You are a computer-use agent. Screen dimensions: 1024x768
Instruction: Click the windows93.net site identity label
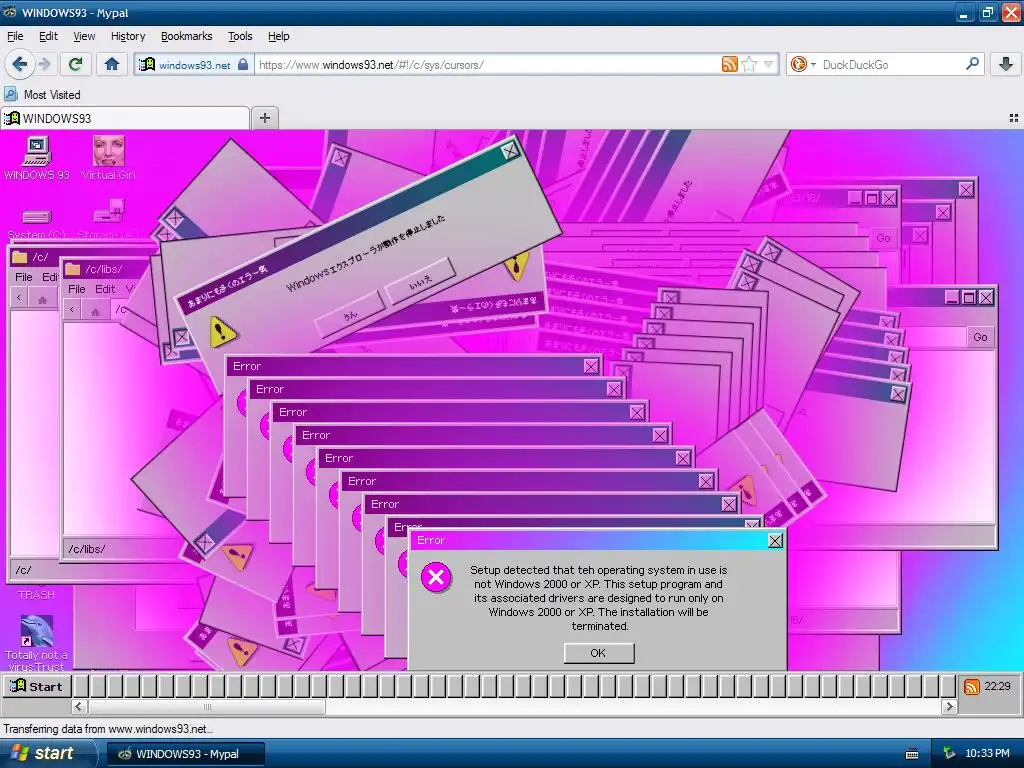click(195, 65)
